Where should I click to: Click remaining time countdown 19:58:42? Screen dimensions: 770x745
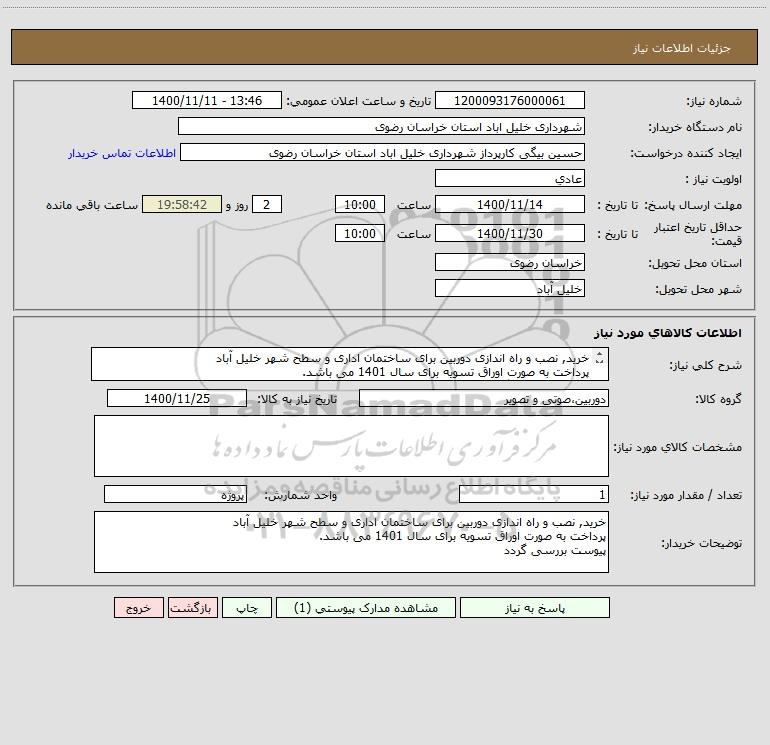click(182, 205)
